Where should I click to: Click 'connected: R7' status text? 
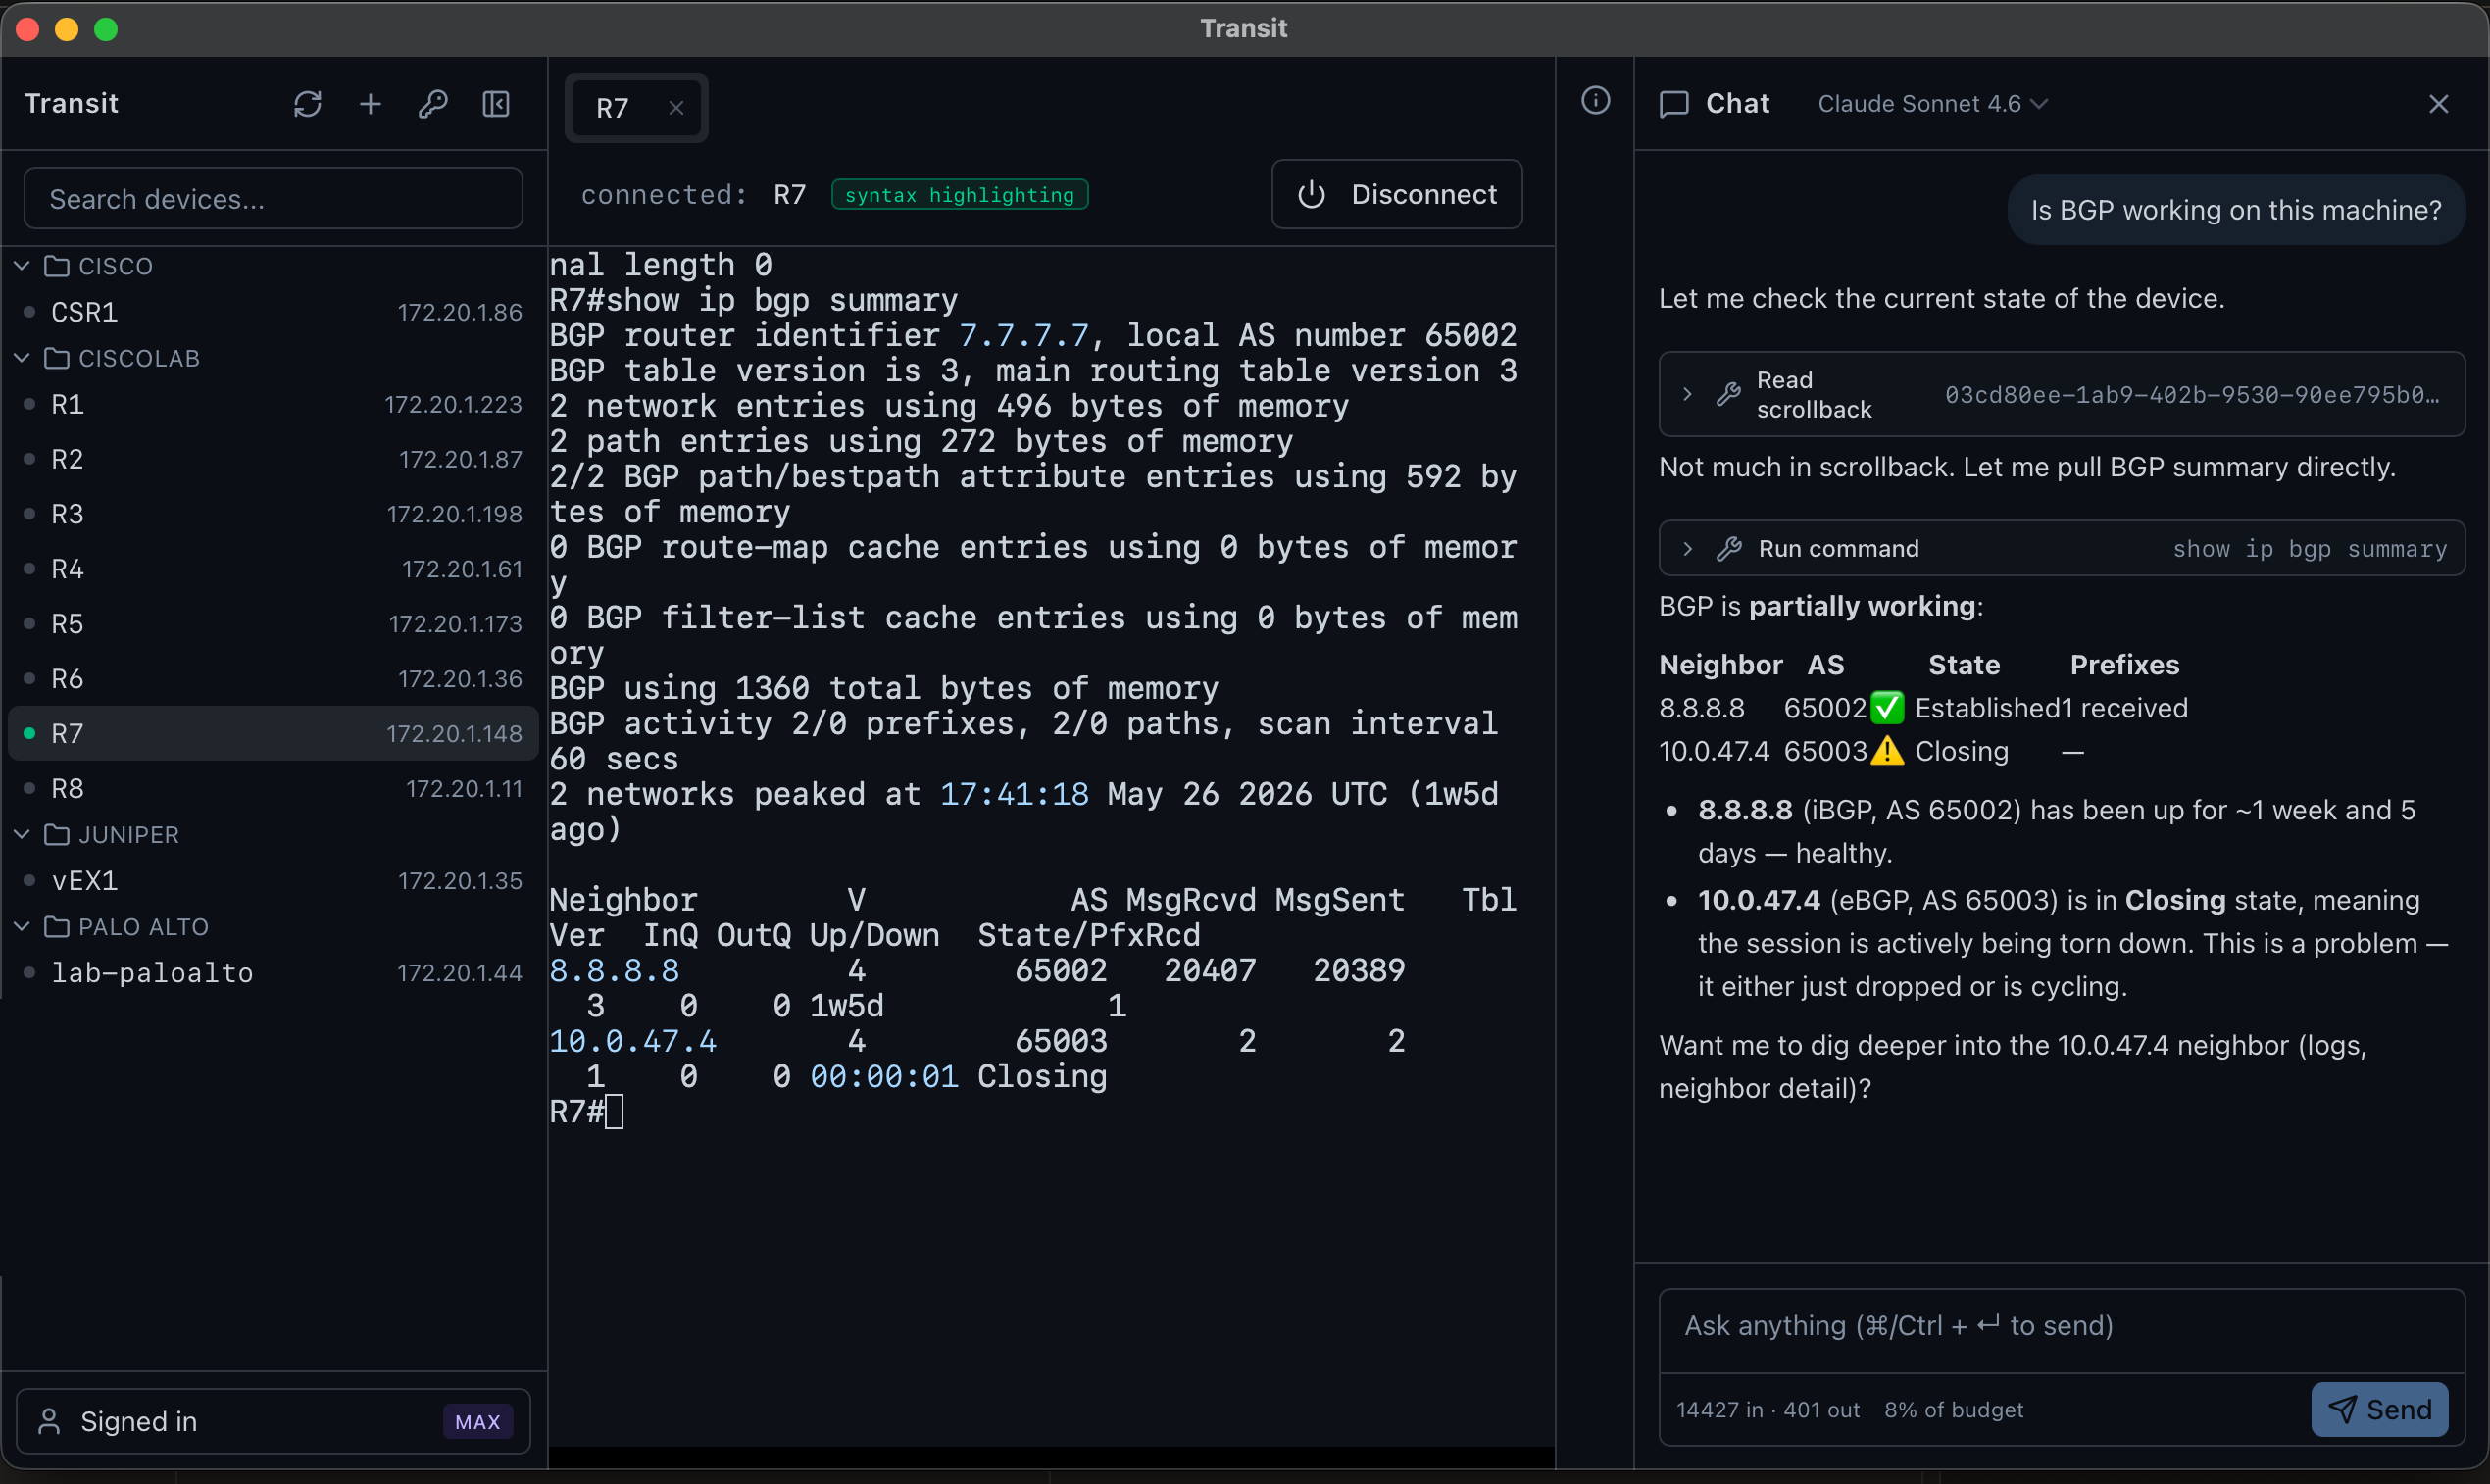(693, 194)
